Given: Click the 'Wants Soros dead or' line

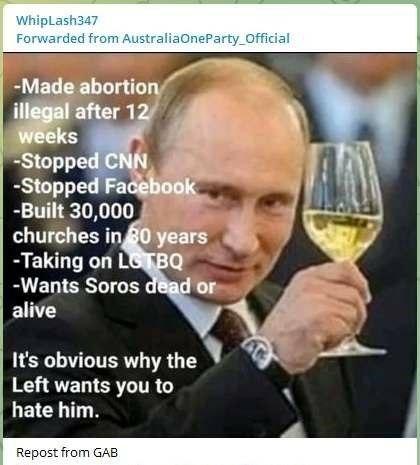Looking at the screenshot, I should click(114, 286).
